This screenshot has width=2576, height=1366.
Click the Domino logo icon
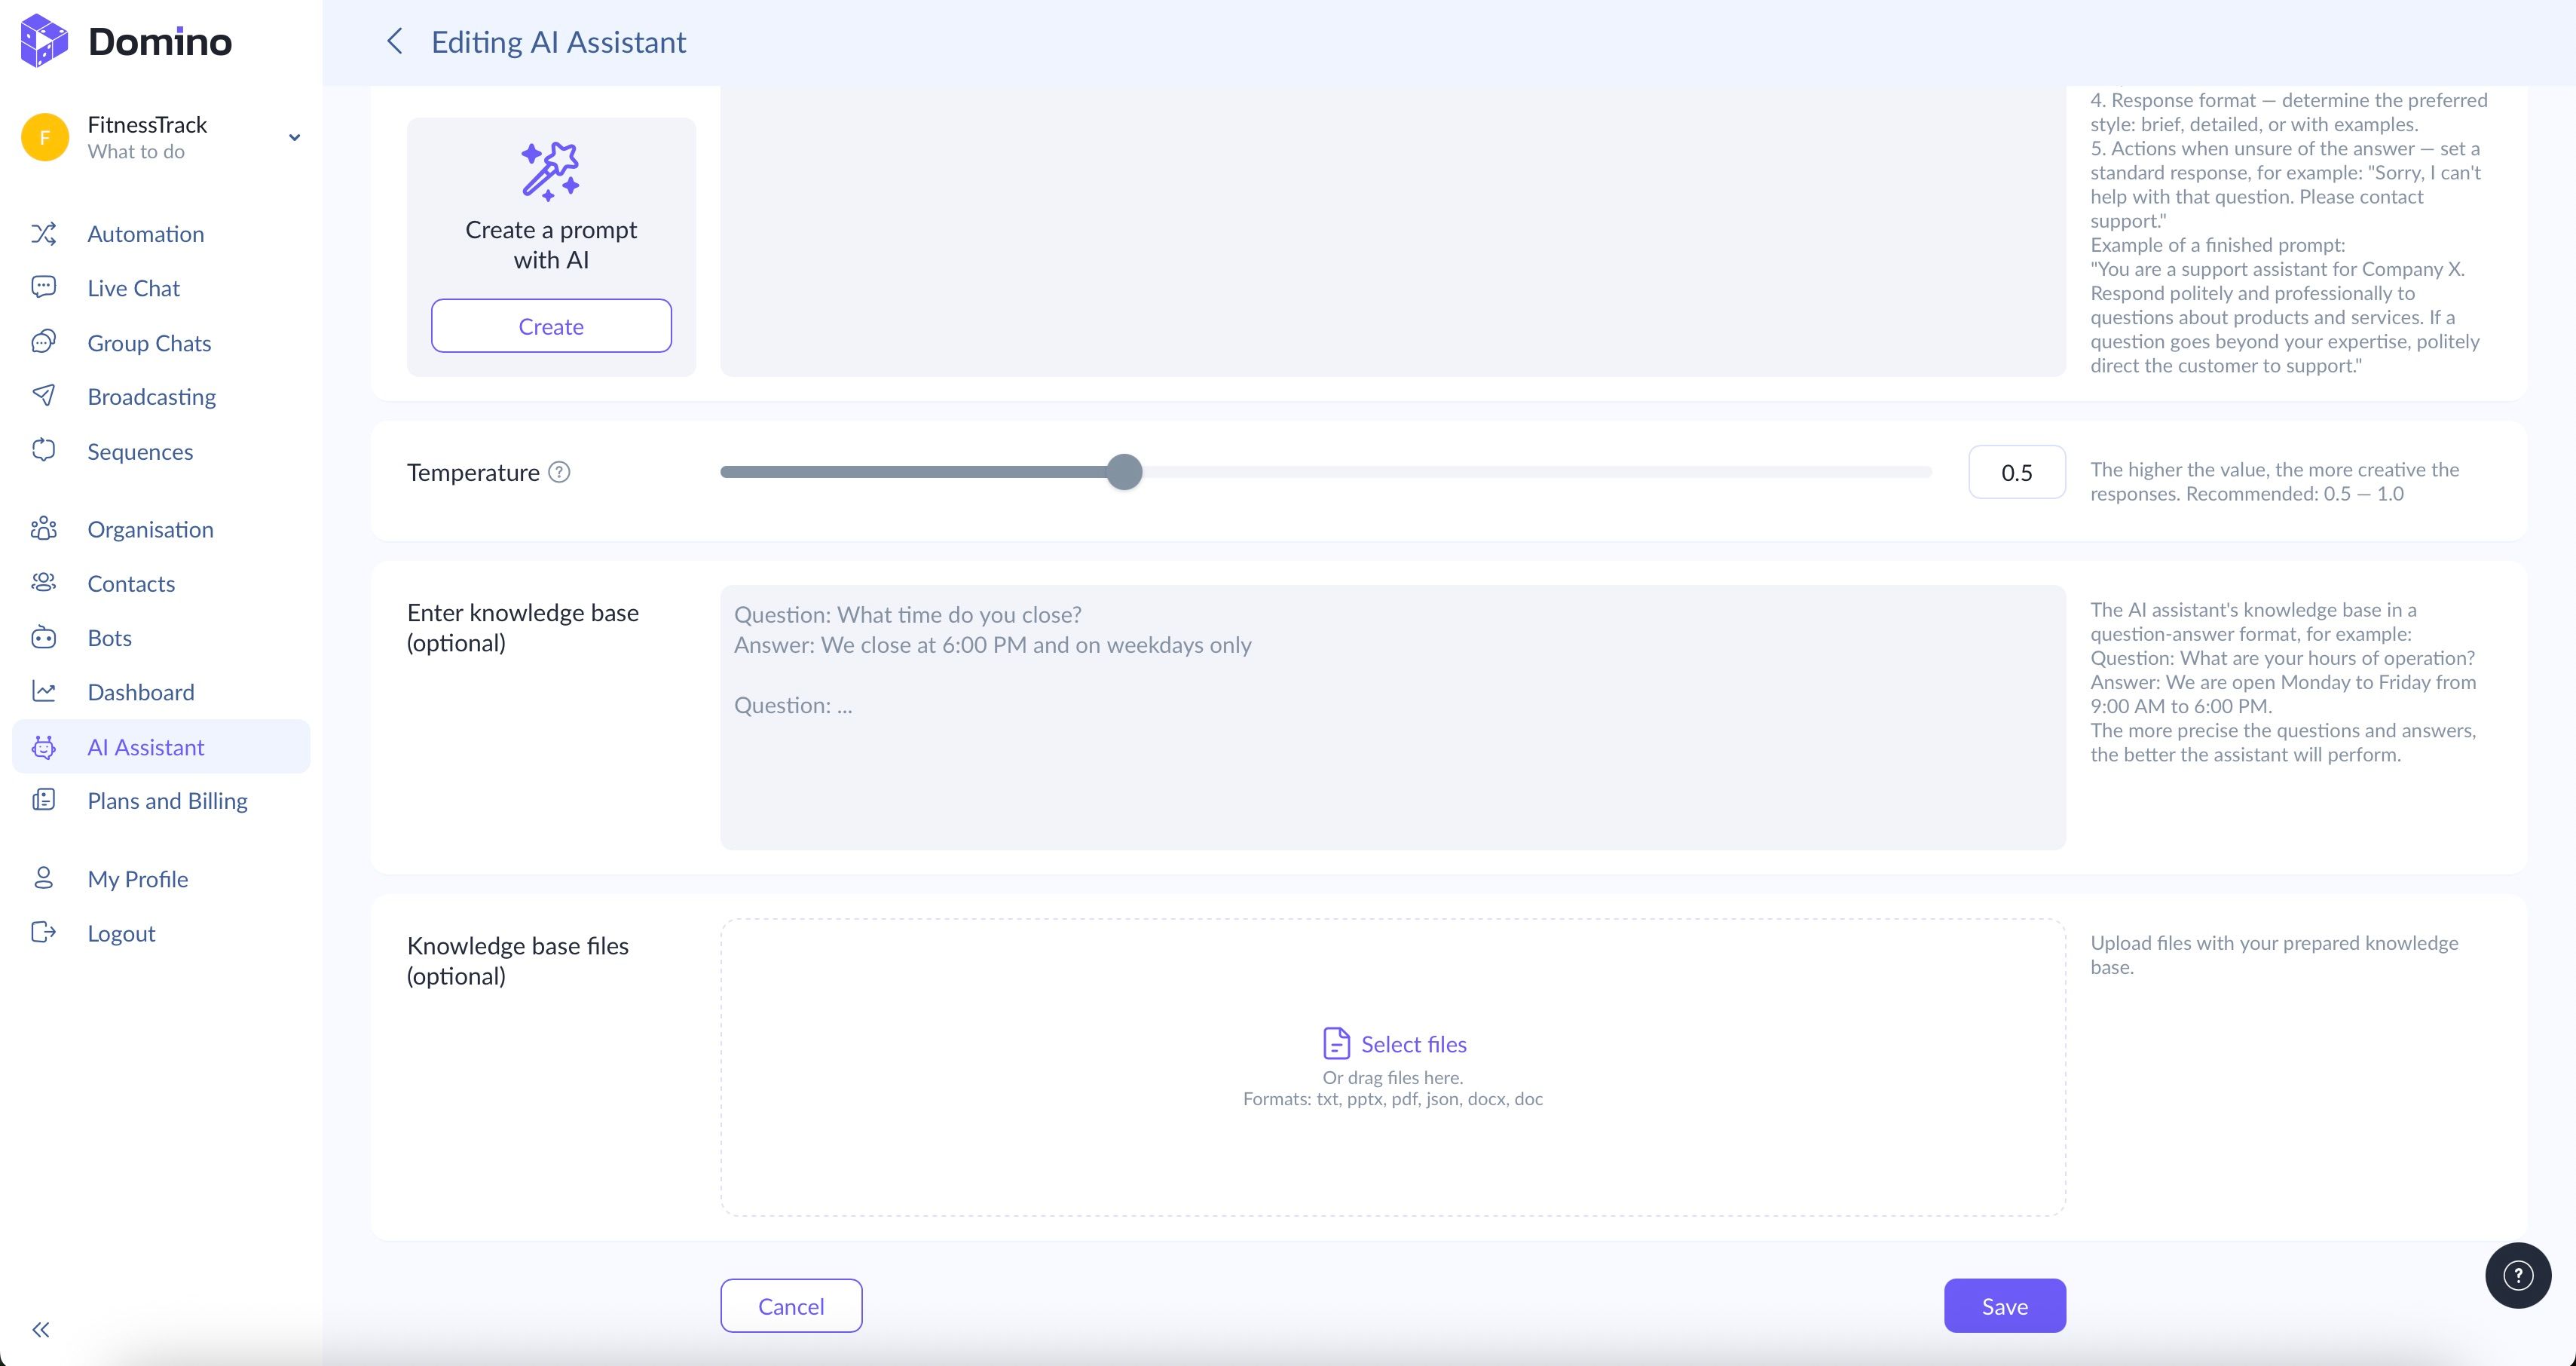click(x=44, y=41)
